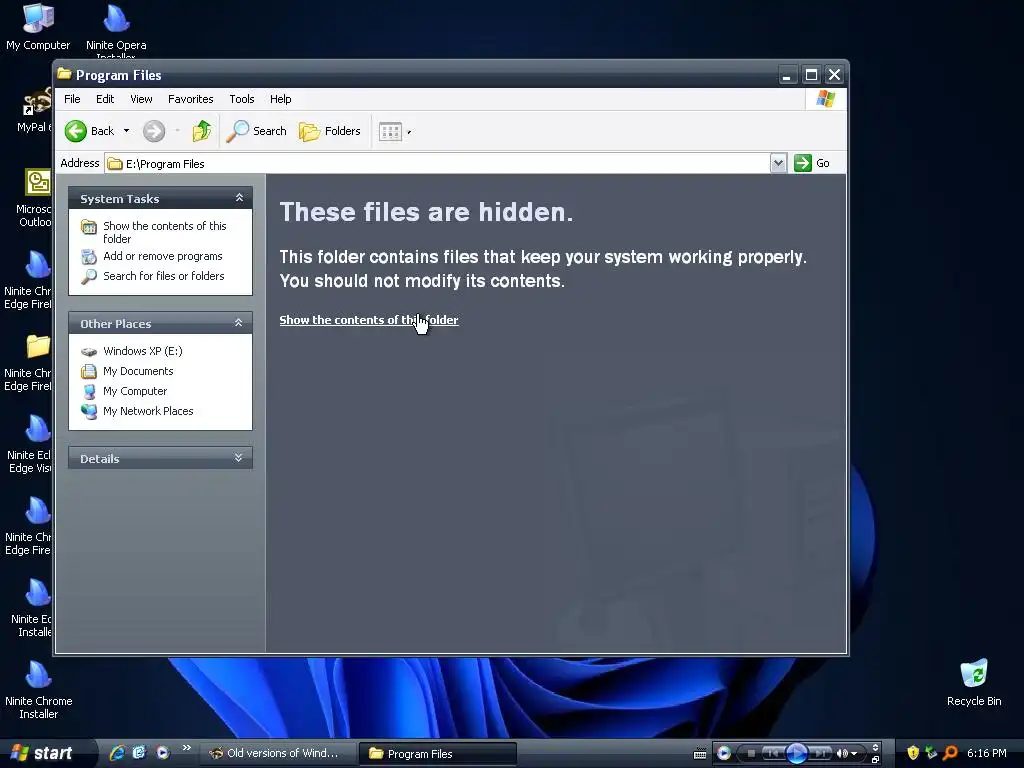
Task: Open My Computer in Other Places
Action: coord(135,391)
